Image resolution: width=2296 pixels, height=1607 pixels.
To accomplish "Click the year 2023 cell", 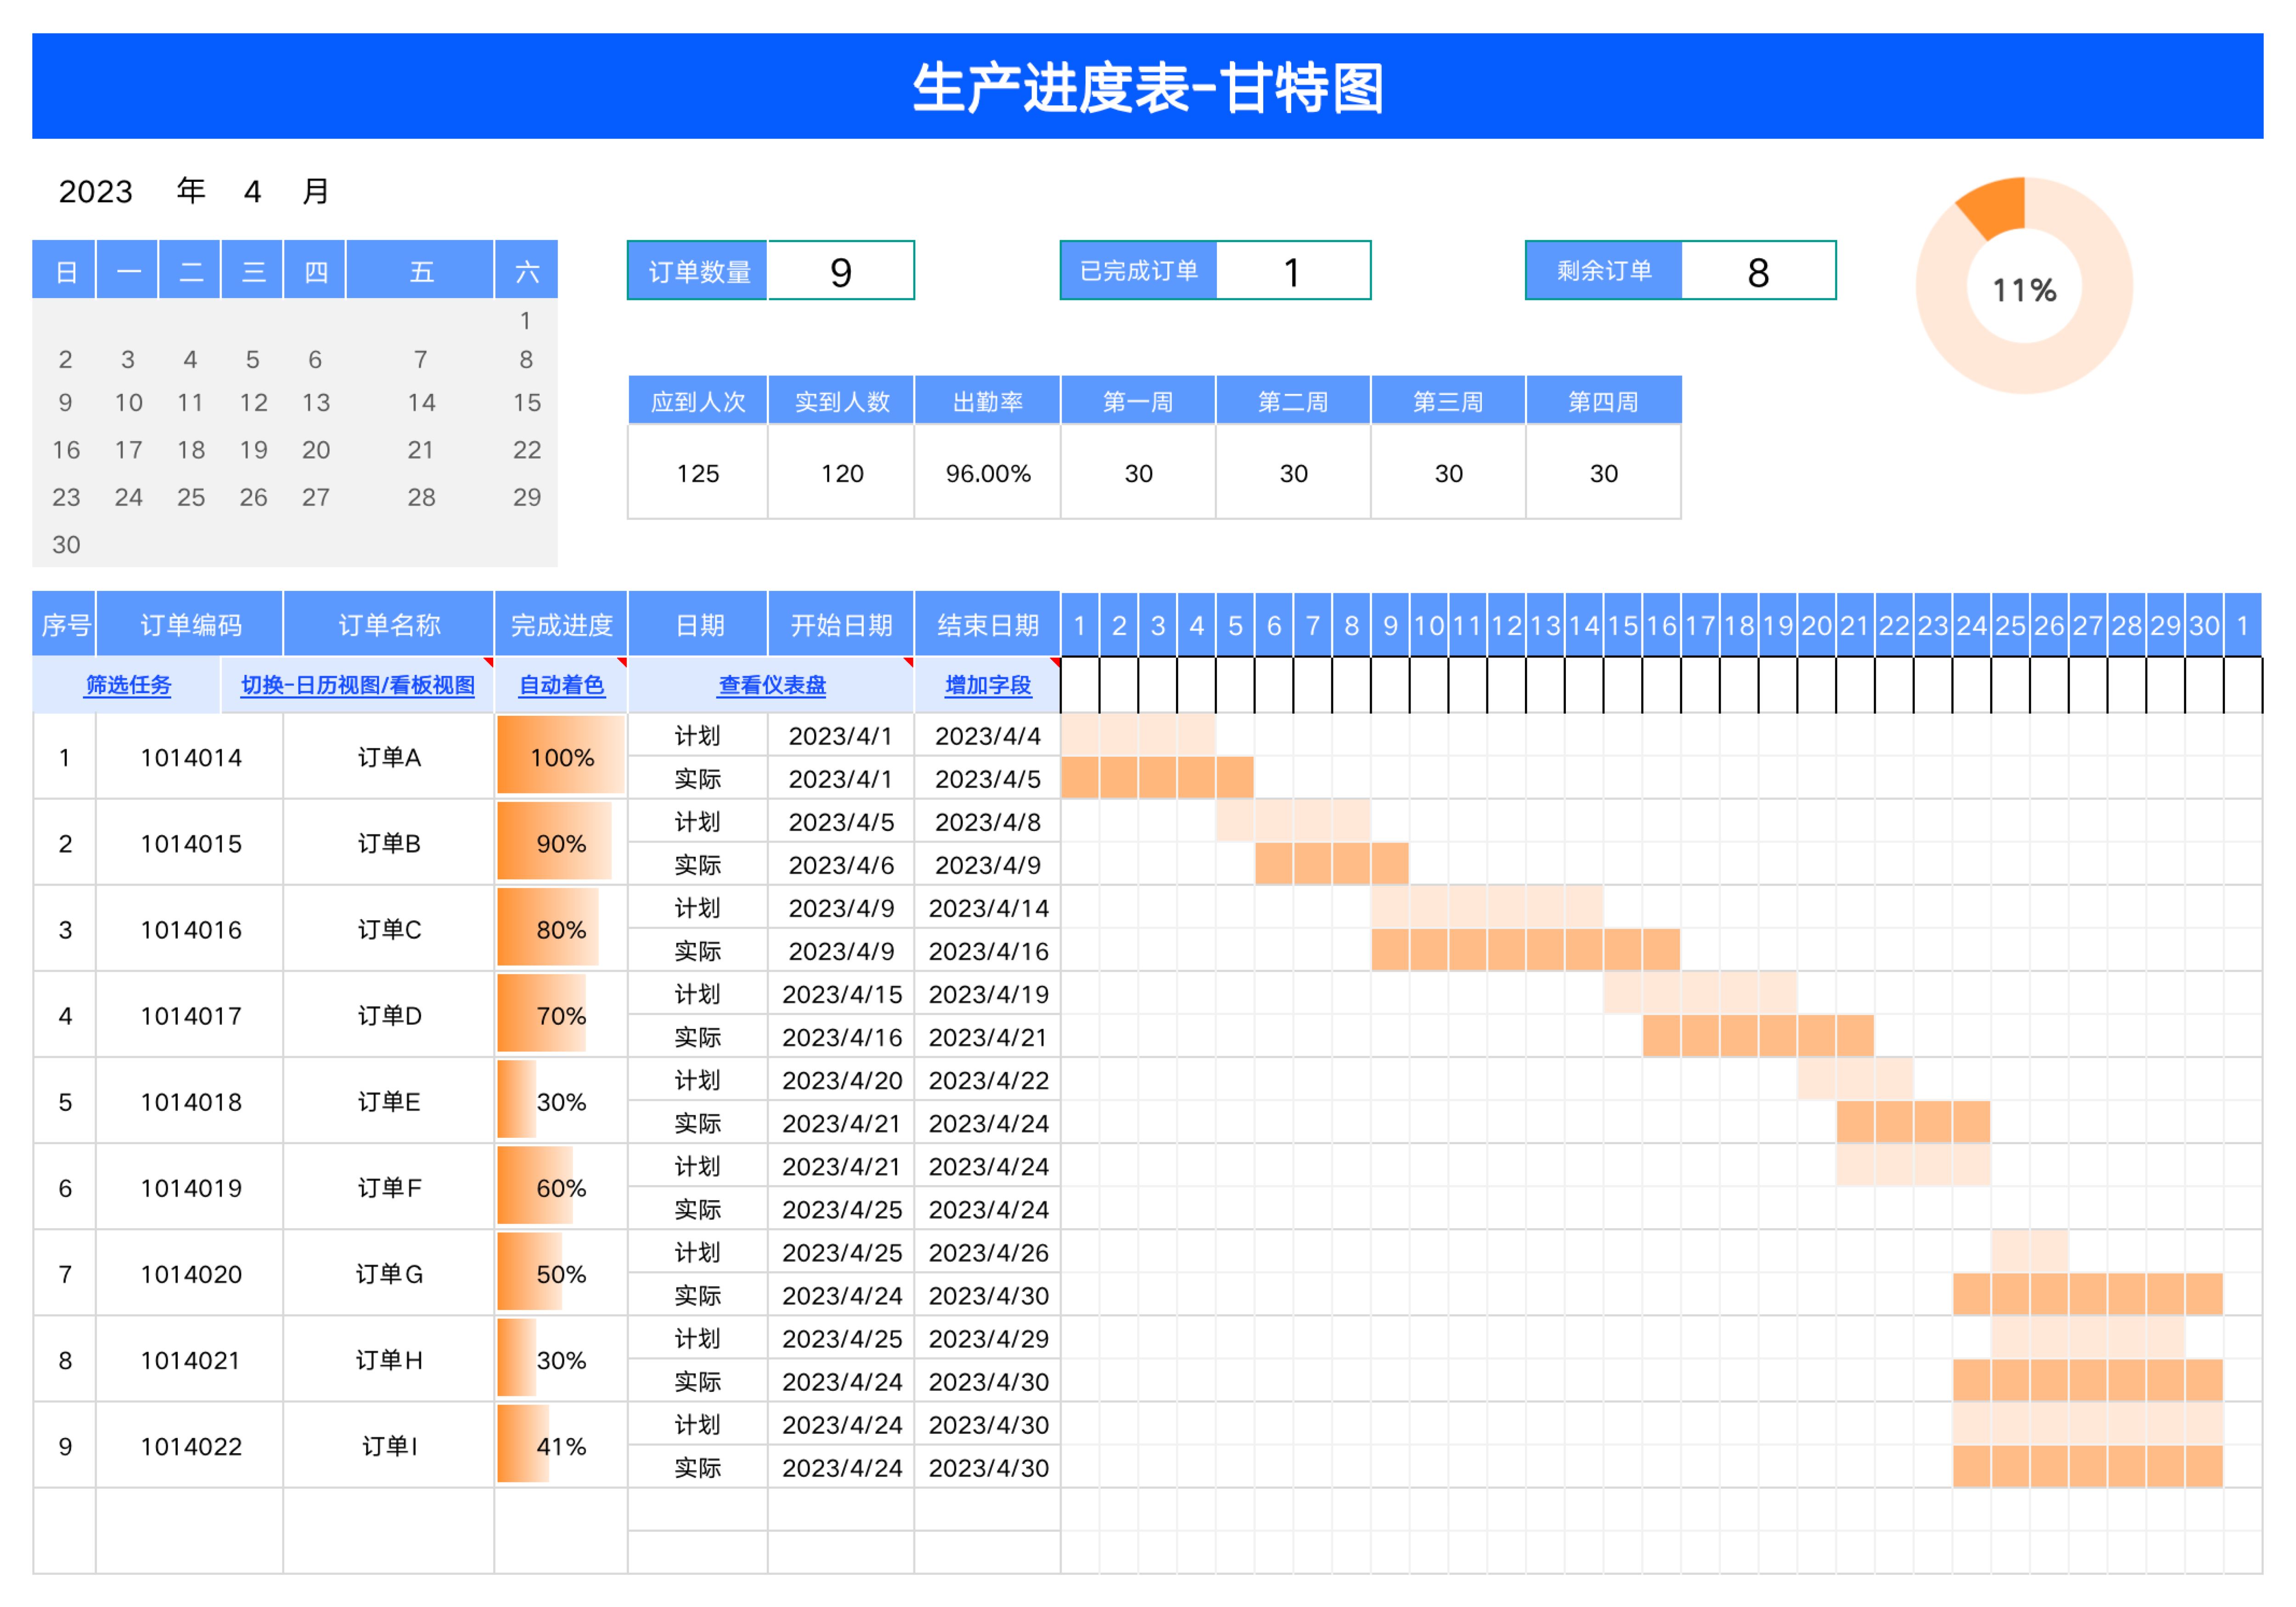I will coord(96,191).
